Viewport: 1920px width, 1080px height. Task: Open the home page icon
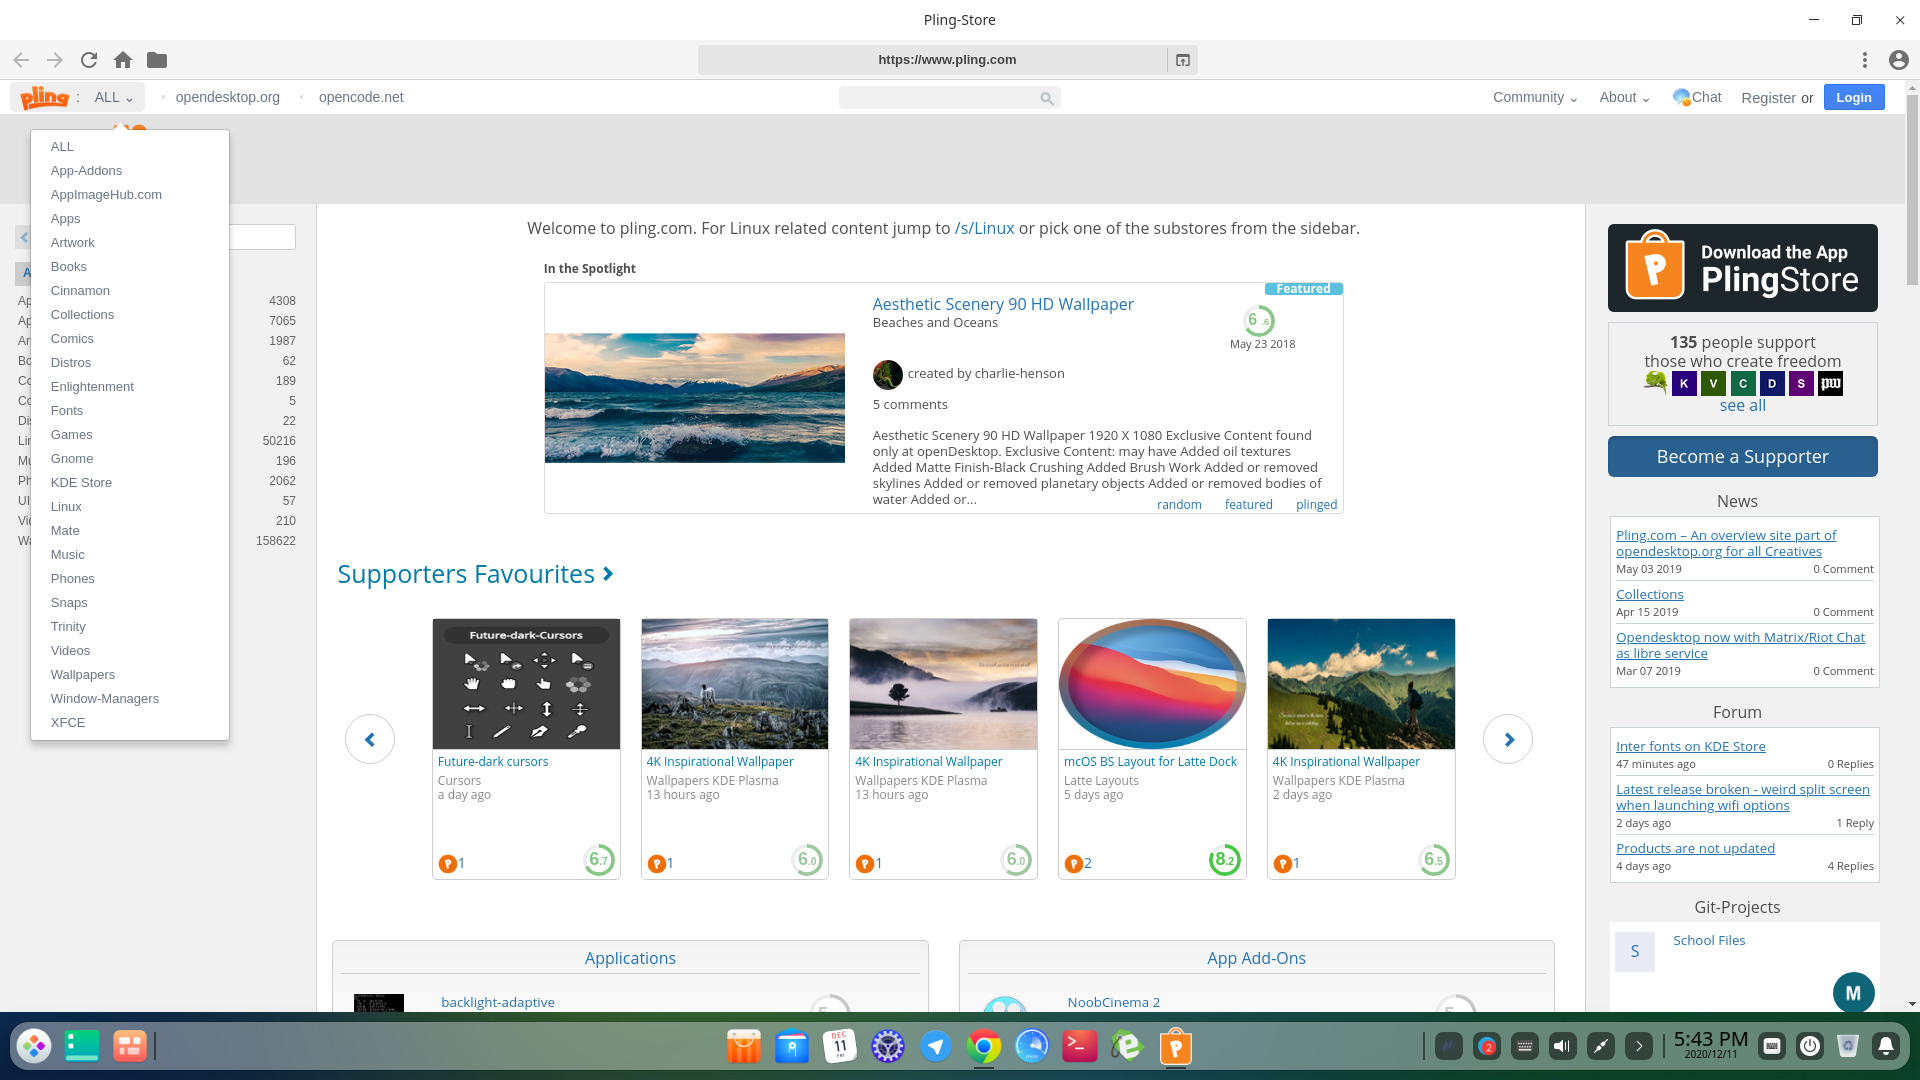point(123,60)
